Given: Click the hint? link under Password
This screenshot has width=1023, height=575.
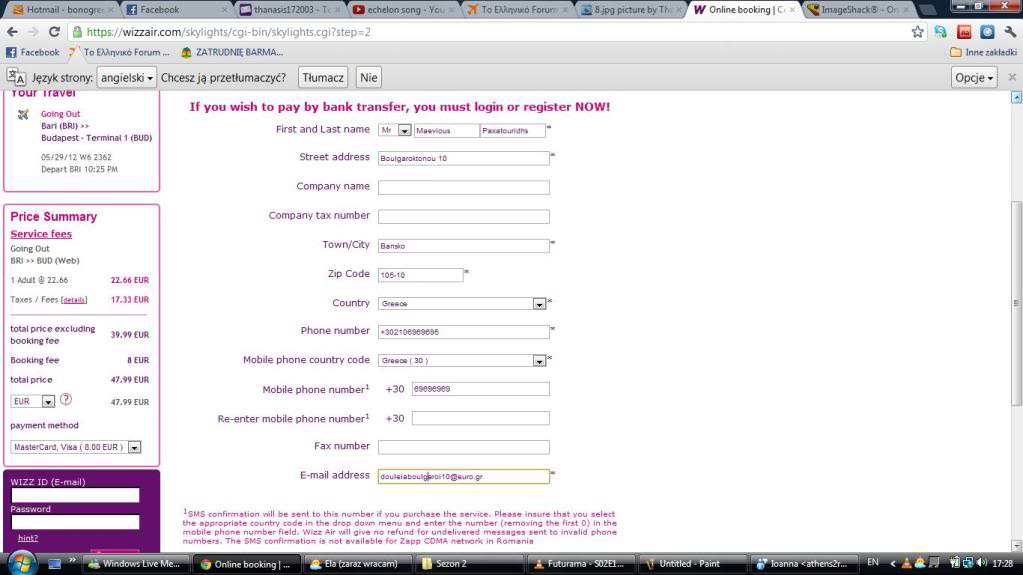Looking at the screenshot, I should tap(27, 538).
